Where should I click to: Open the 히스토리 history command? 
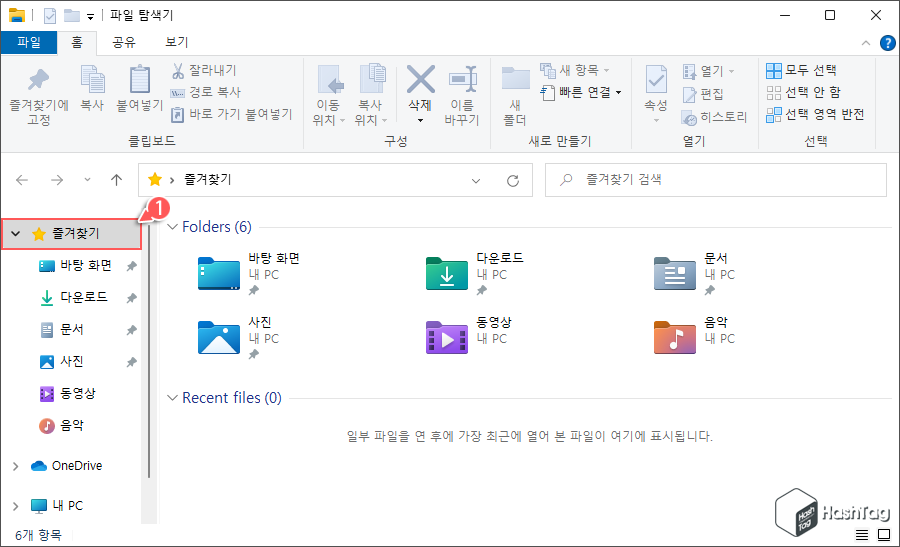[x=714, y=117]
